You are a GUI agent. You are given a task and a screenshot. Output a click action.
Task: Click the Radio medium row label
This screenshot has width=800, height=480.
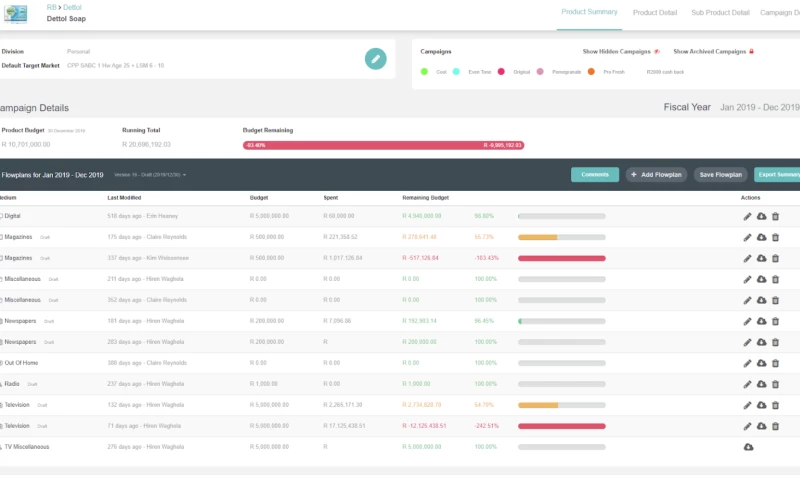click(12, 384)
